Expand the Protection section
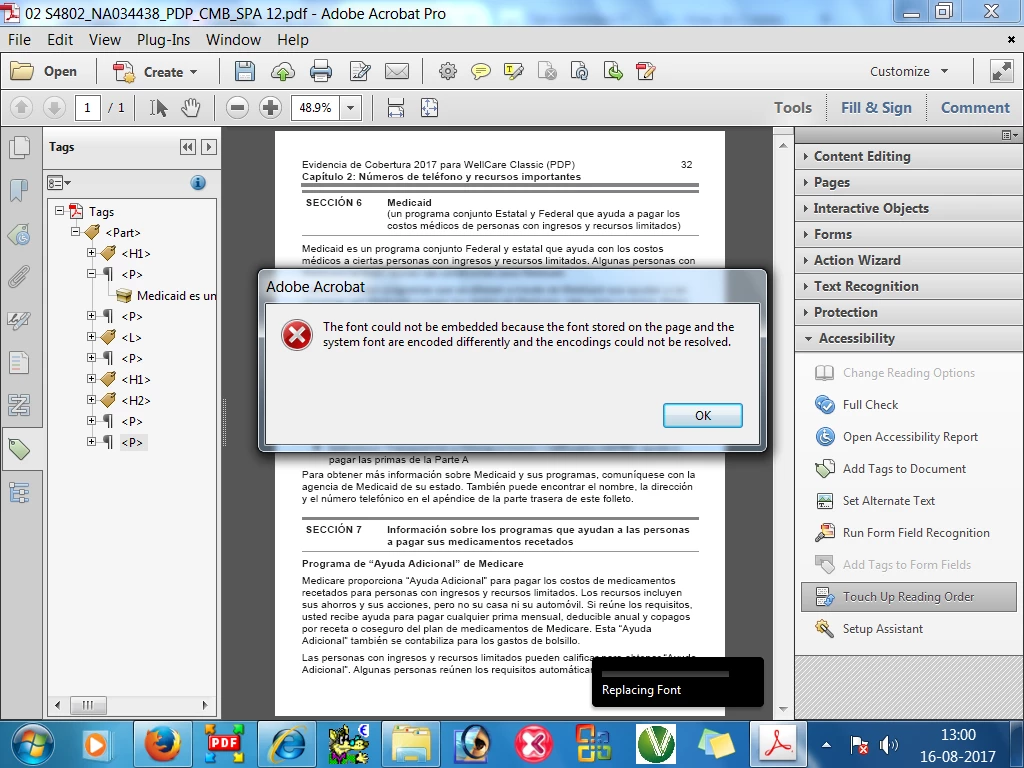The width and height of the screenshot is (1024, 768). point(908,312)
